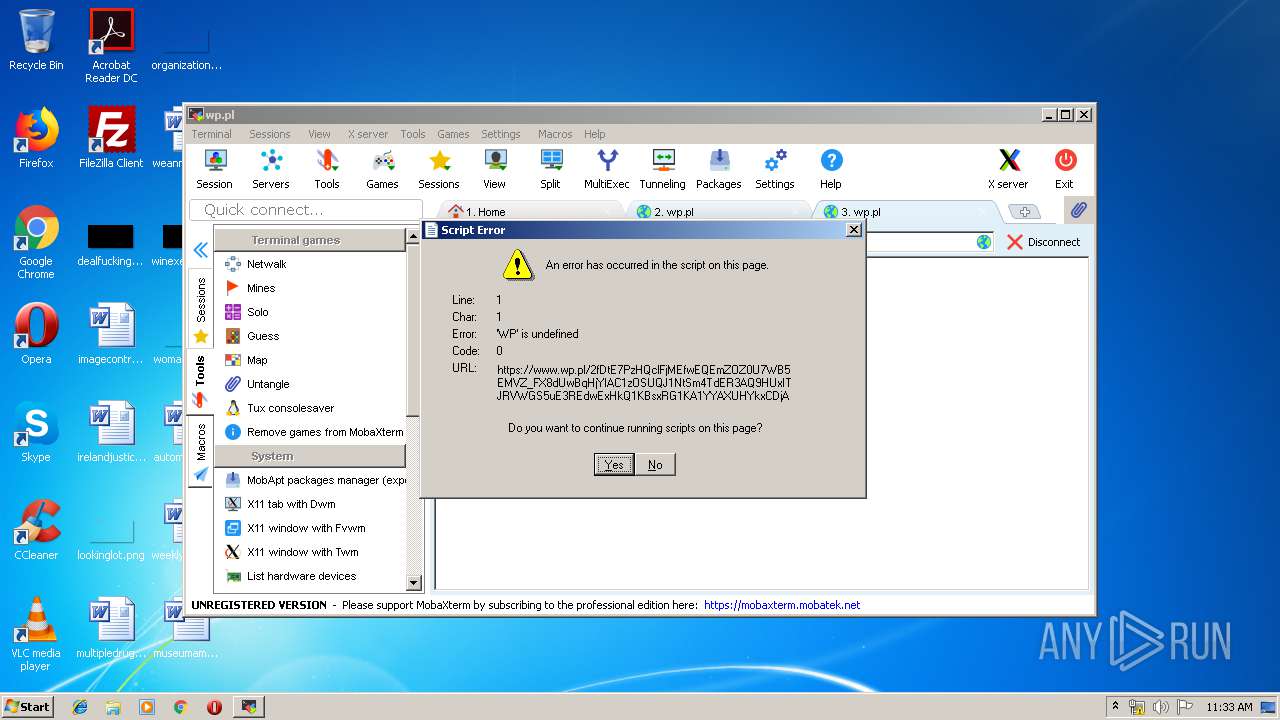This screenshot has height=720, width=1280.
Task: Open the Sessions menu
Action: [x=269, y=134]
